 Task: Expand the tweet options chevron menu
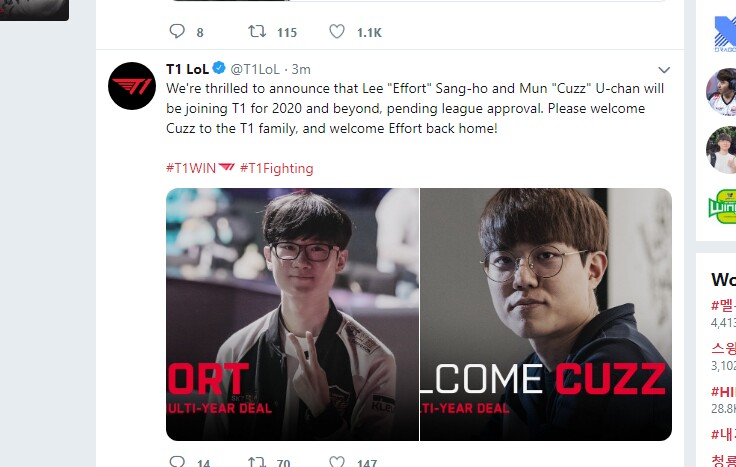point(664,70)
